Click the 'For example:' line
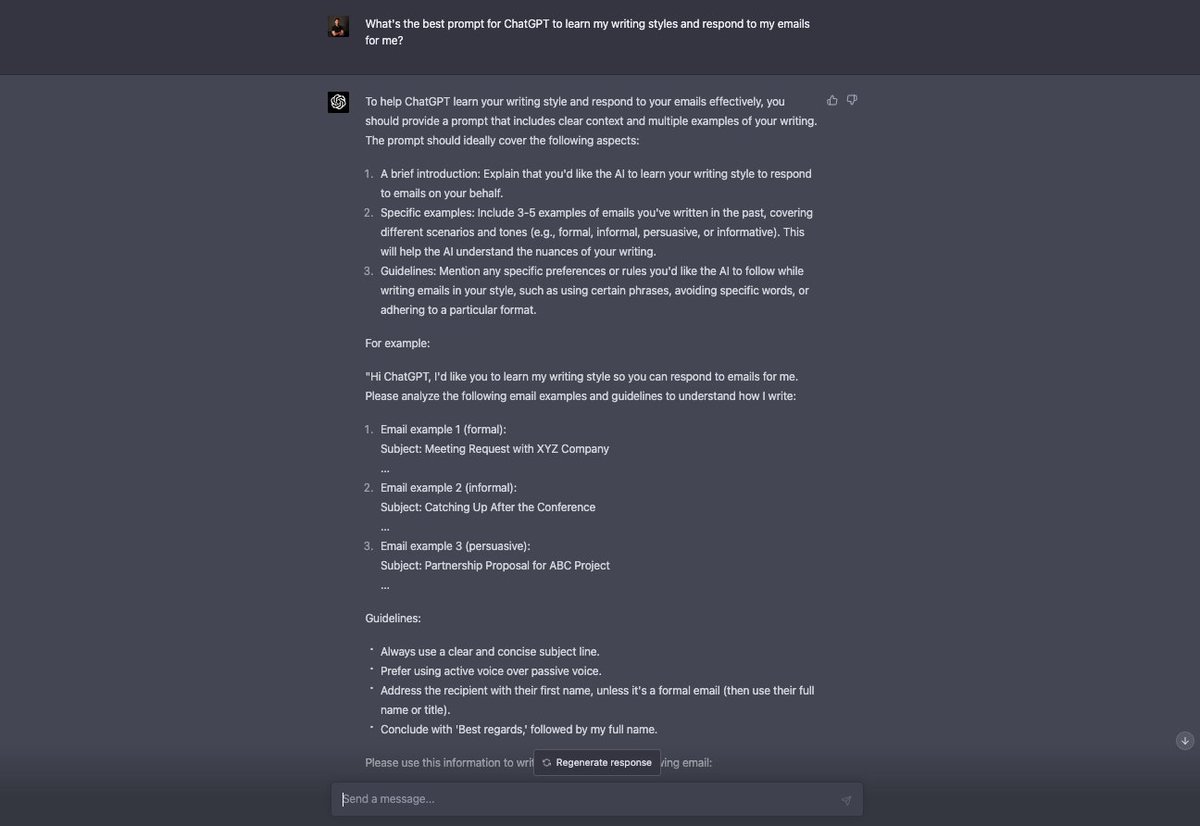The width and height of the screenshot is (1200, 826). 397,343
